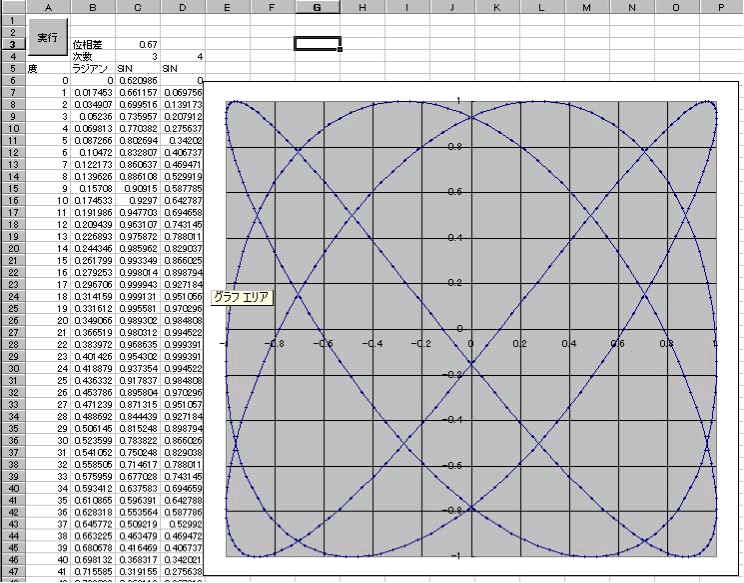
Task: Click the SIN header in column D
Action: click(182, 68)
